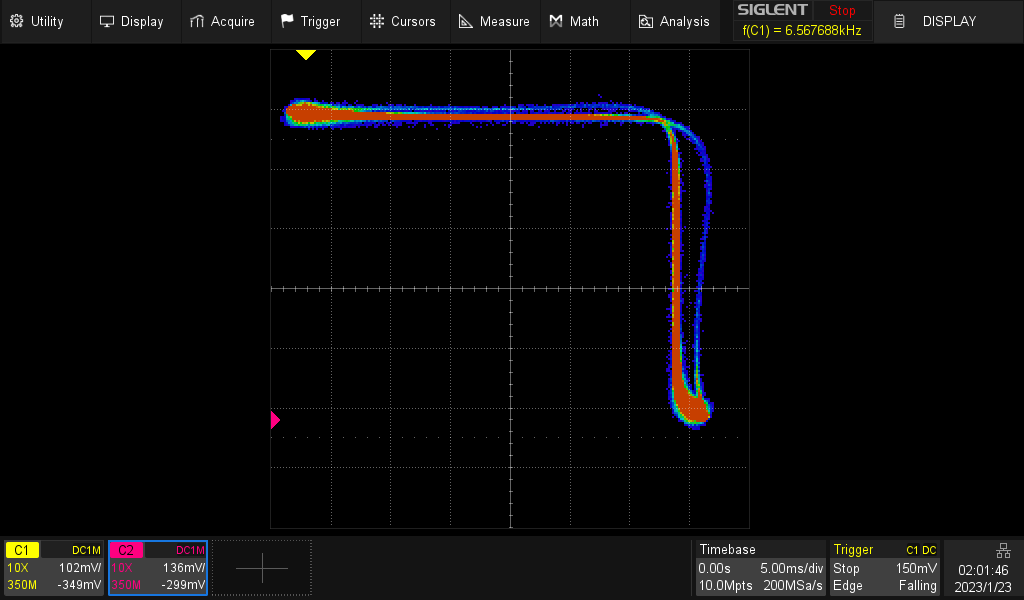The width and height of the screenshot is (1024, 600).
Task: Open the Trigger menu in top bar
Action: (x=310, y=21)
